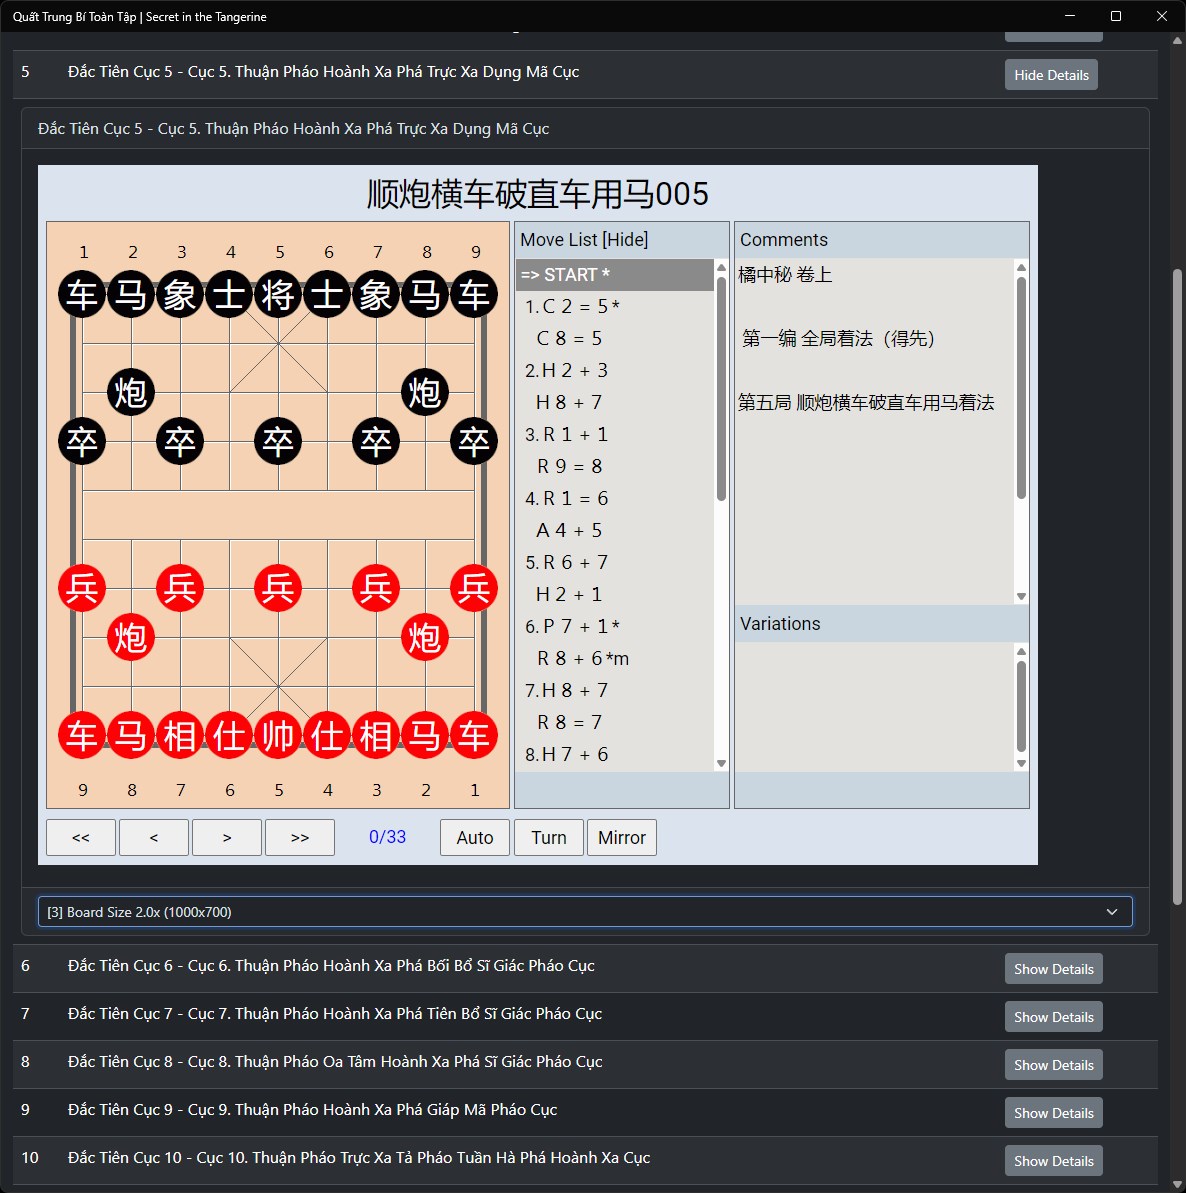This screenshot has width=1186, height=1193.
Task: Click the Turn board button
Action: (548, 837)
